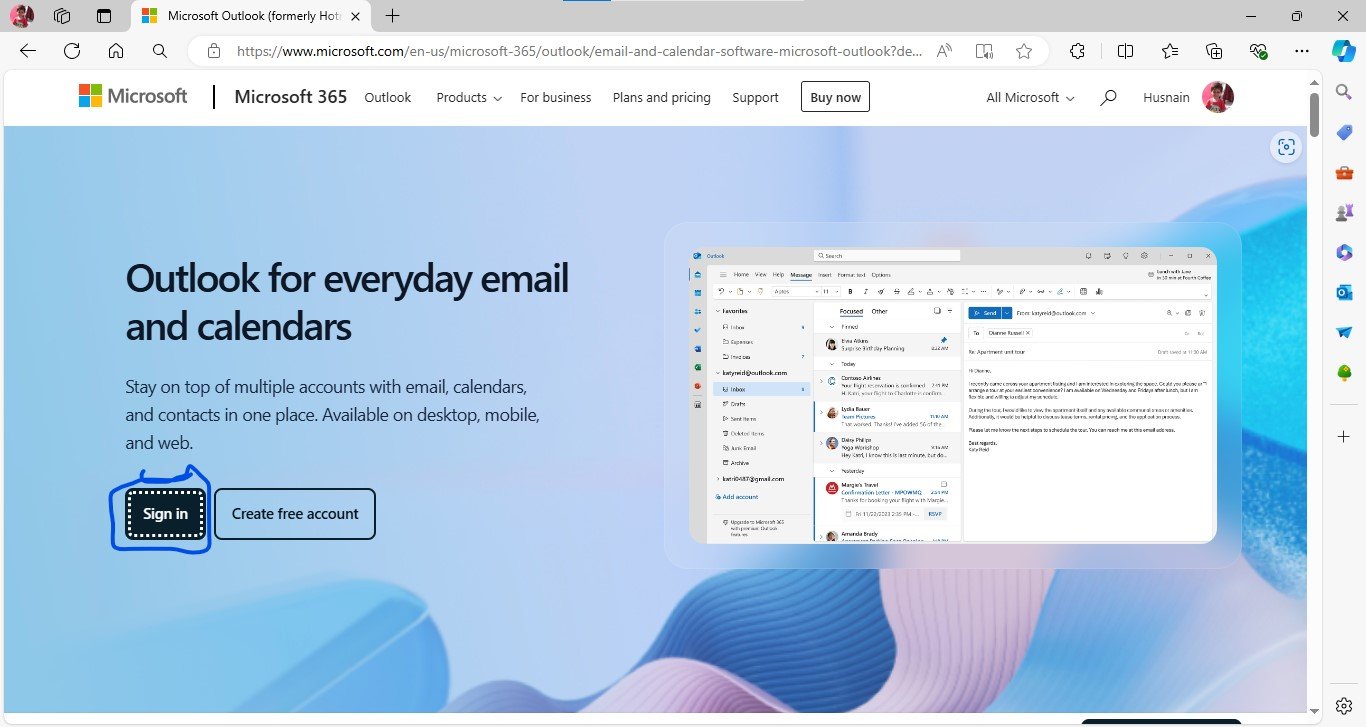This screenshot has height=727, width=1366.
Task: Click the visual search icon on hero image
Action: 1286,148
